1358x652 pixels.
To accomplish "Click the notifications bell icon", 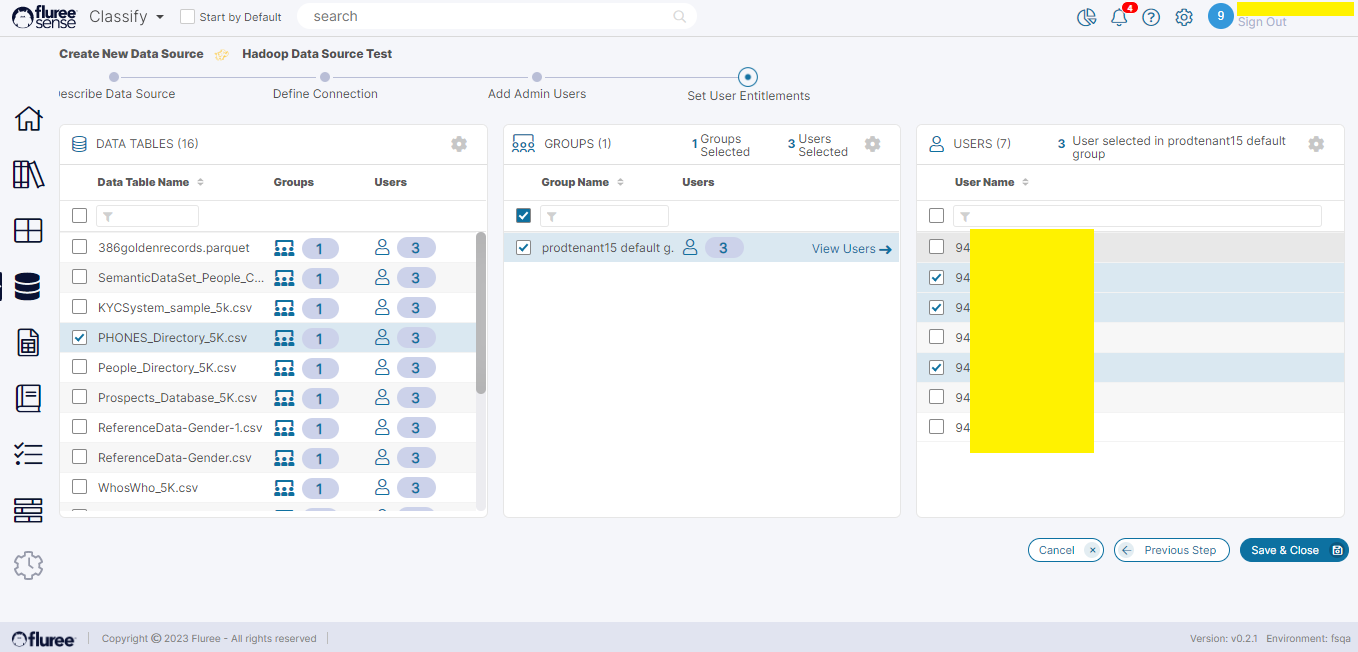I will 1119,17.
